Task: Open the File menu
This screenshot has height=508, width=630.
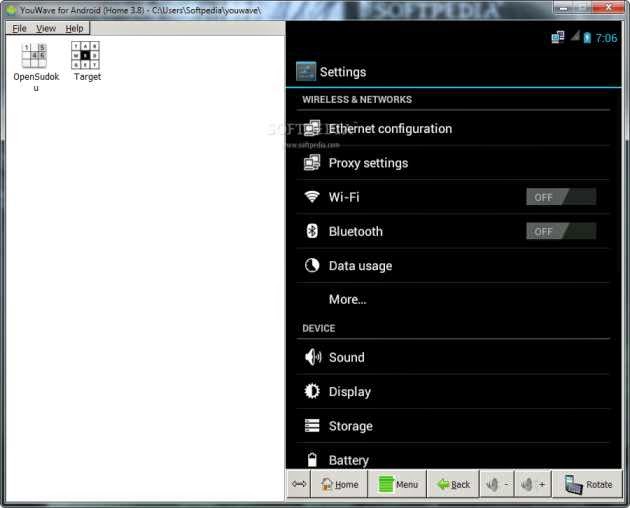Action: [19, 29]
